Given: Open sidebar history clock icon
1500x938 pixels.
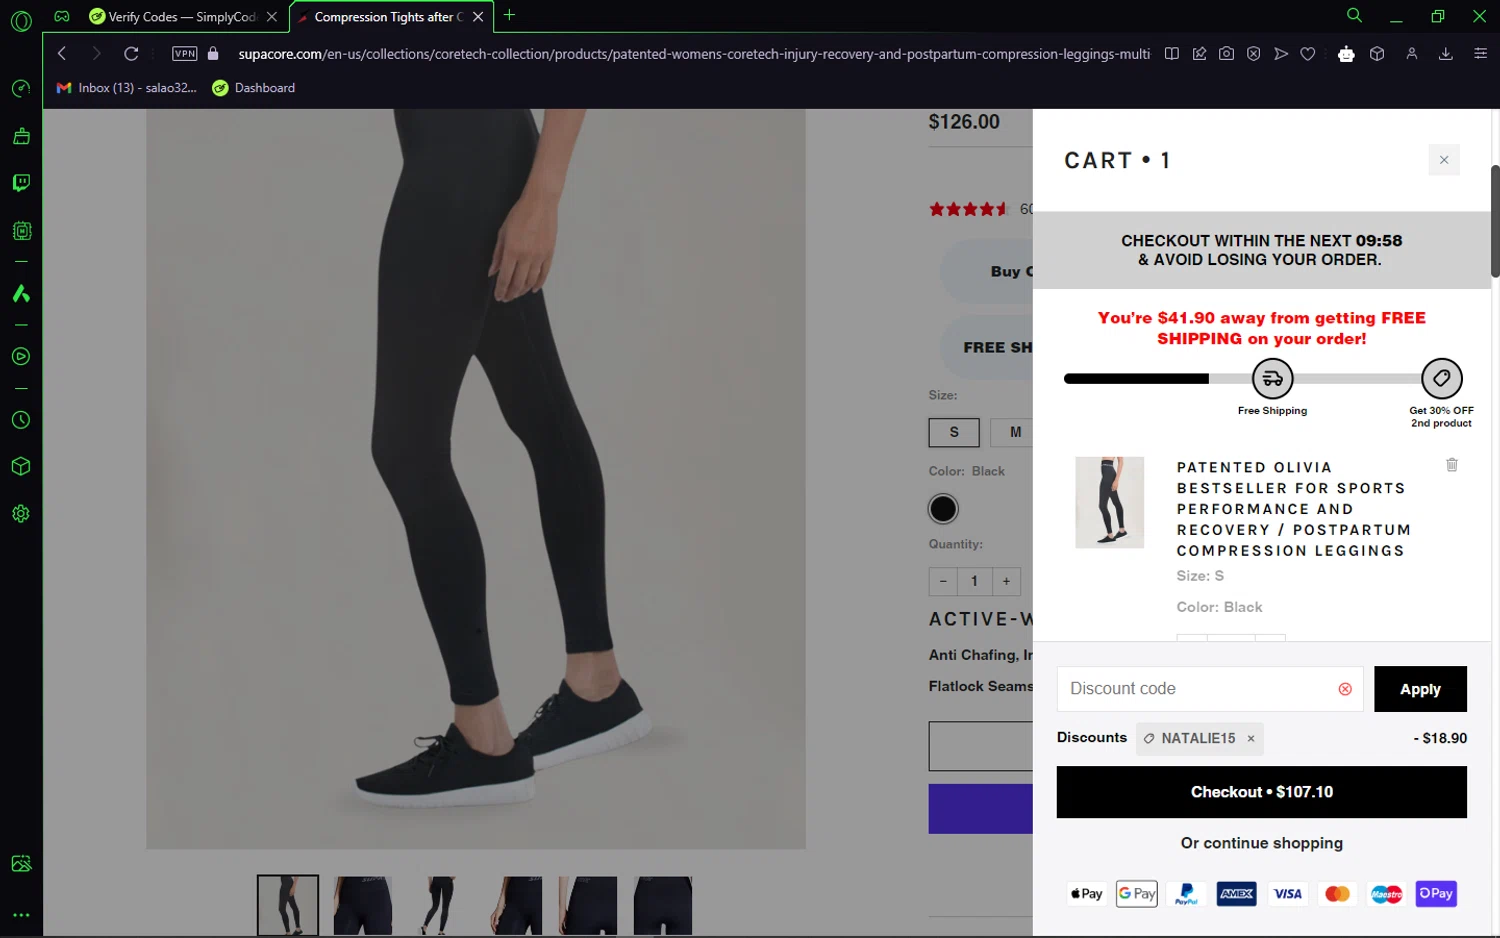Looking at the screenshot, I should (x=21, y=420).
